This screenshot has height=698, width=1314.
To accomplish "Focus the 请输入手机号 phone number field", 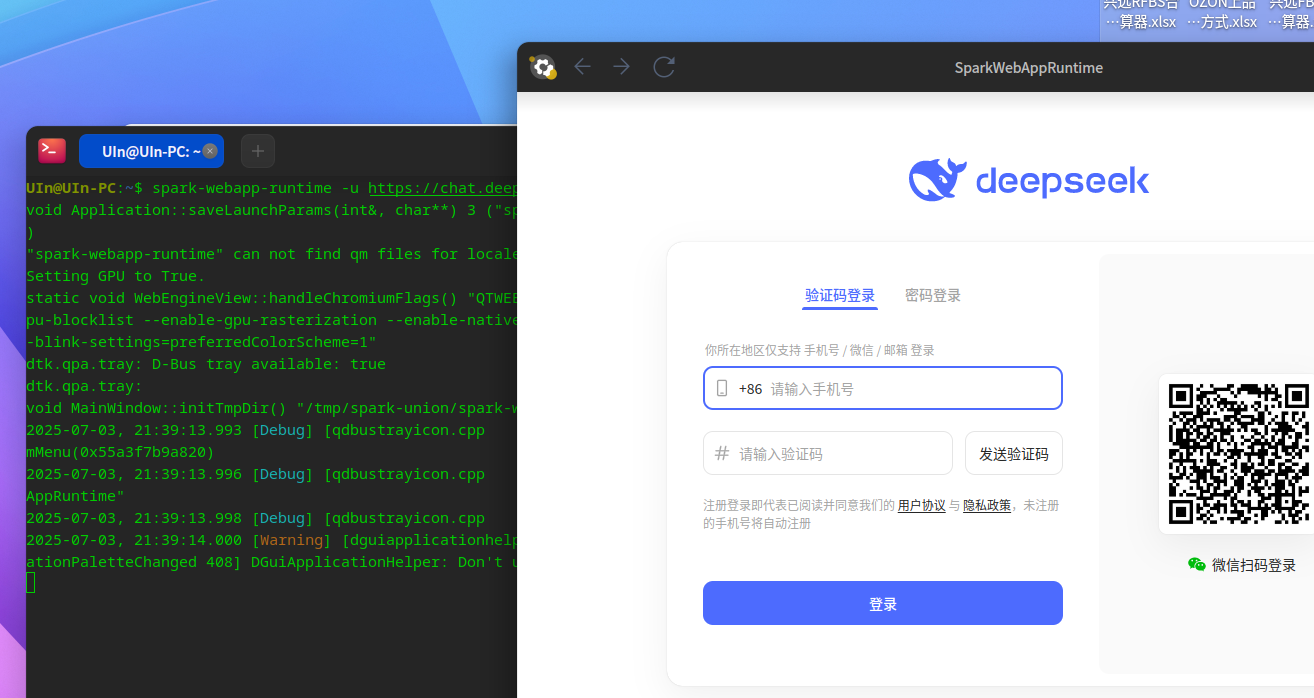I will (x=883, y=389).
